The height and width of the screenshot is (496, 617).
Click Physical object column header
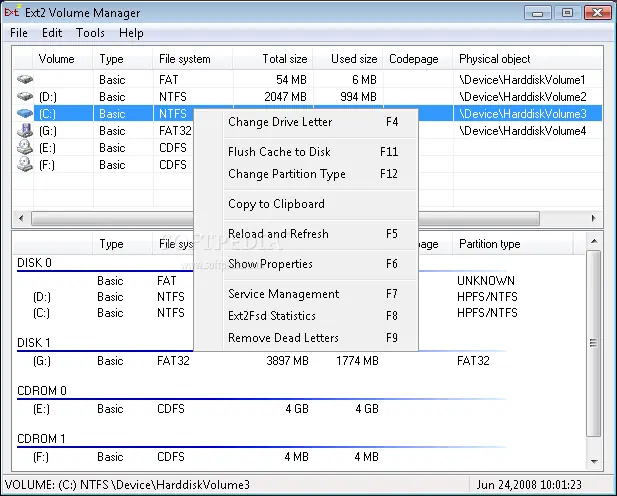tap(528, 59)
